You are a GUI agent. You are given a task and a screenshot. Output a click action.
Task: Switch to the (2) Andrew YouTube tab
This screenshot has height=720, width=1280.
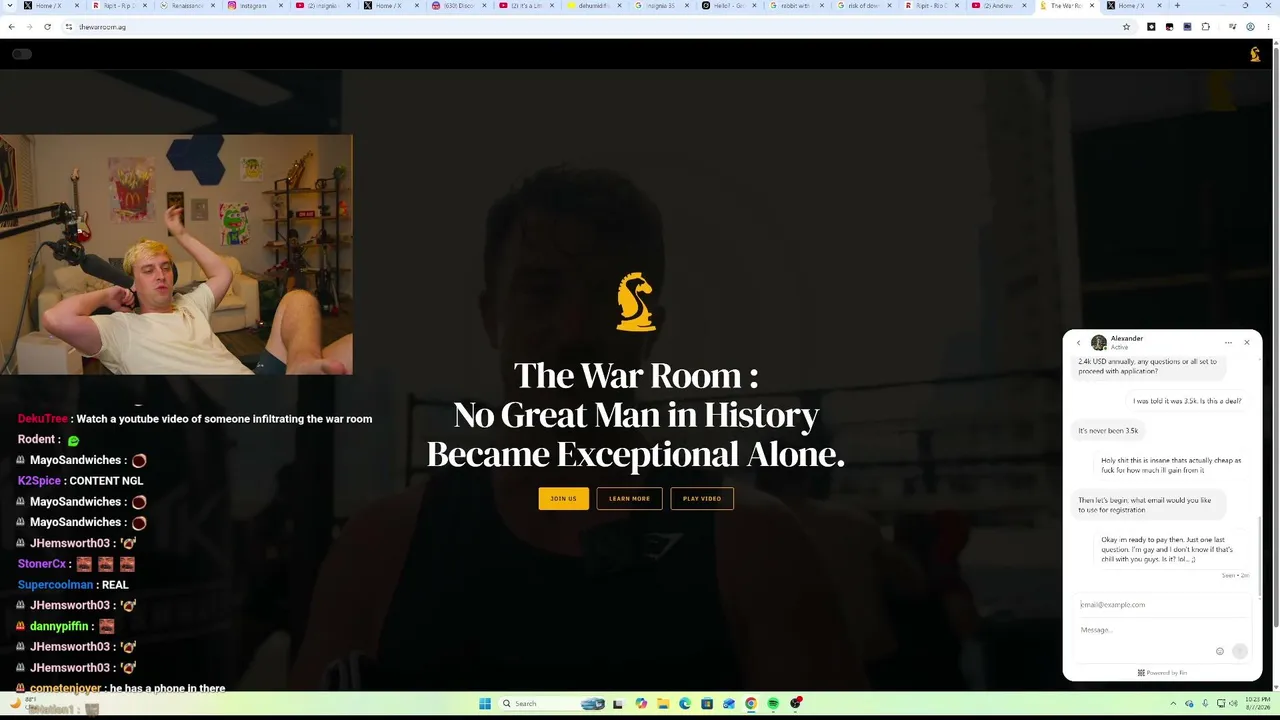[x=998, y=6]
